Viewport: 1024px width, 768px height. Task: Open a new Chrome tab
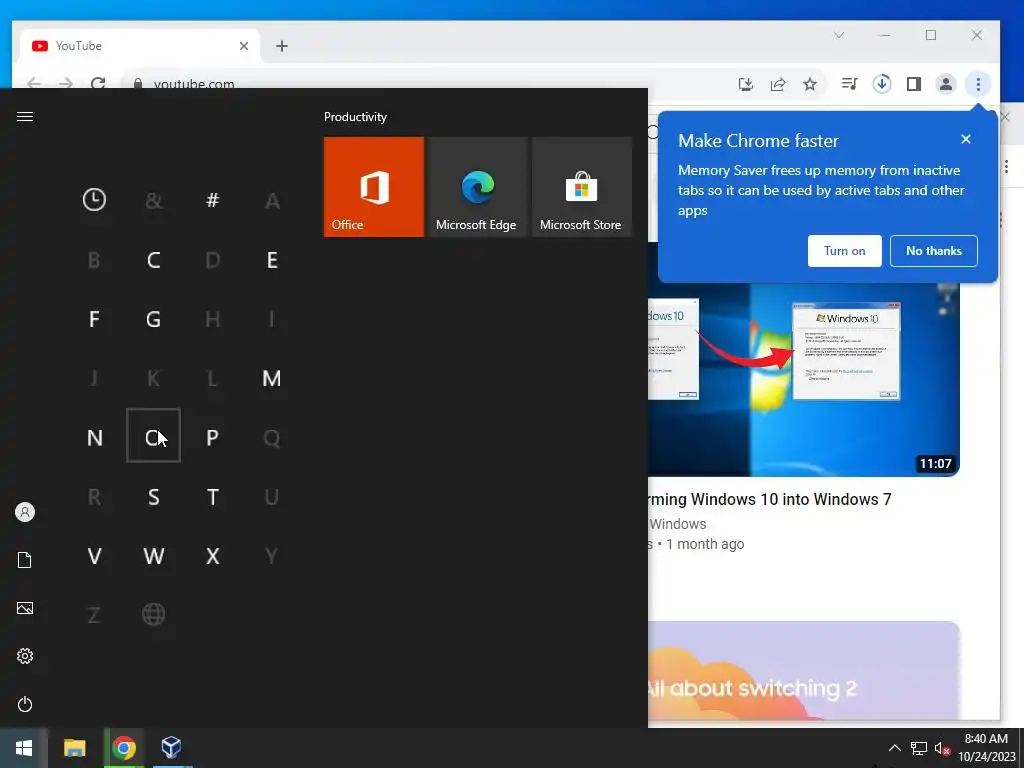(281, 46)
